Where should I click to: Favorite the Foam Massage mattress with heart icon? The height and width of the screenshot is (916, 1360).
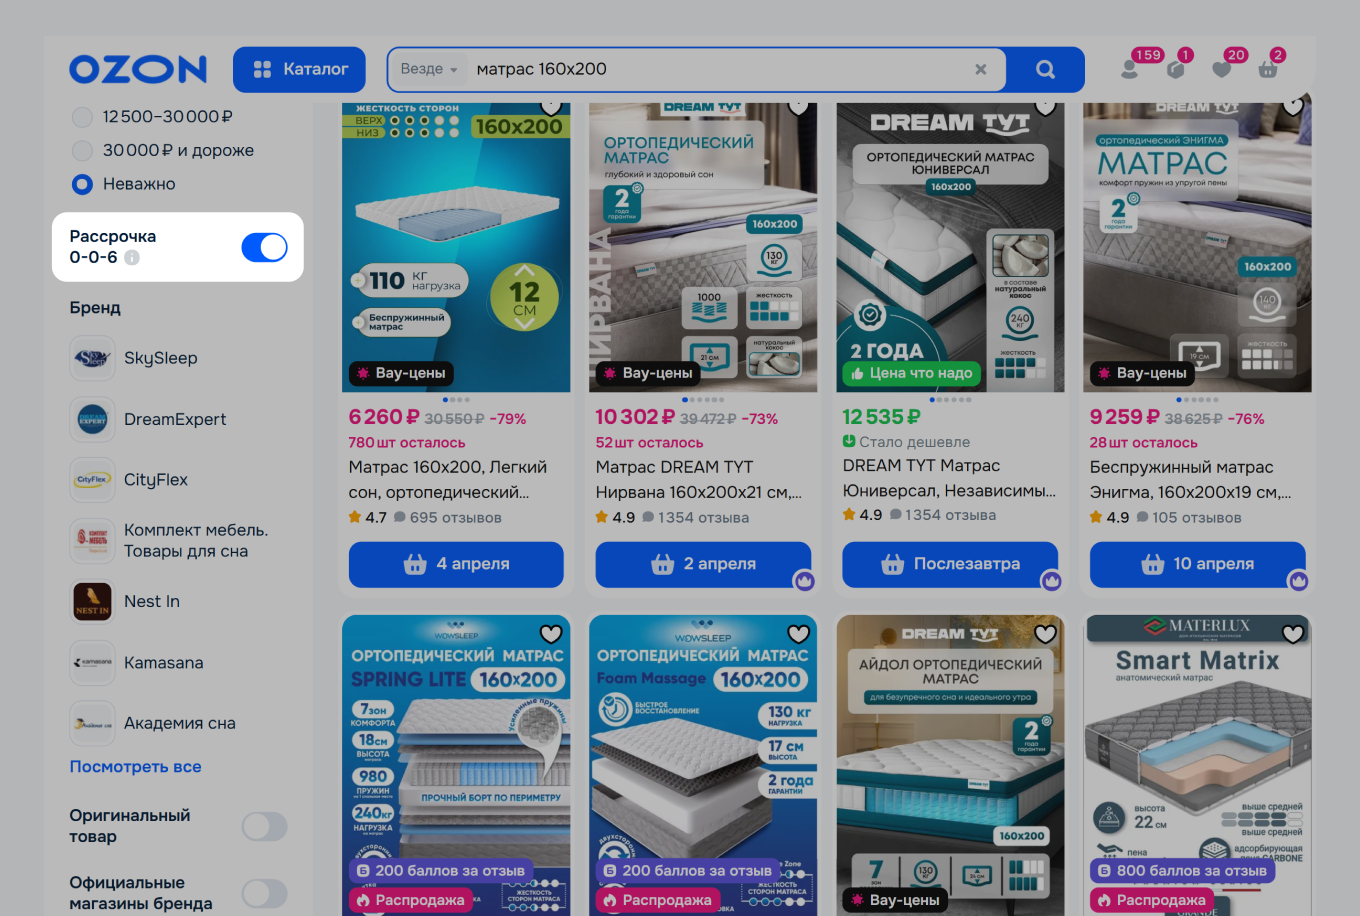point(798,634)
